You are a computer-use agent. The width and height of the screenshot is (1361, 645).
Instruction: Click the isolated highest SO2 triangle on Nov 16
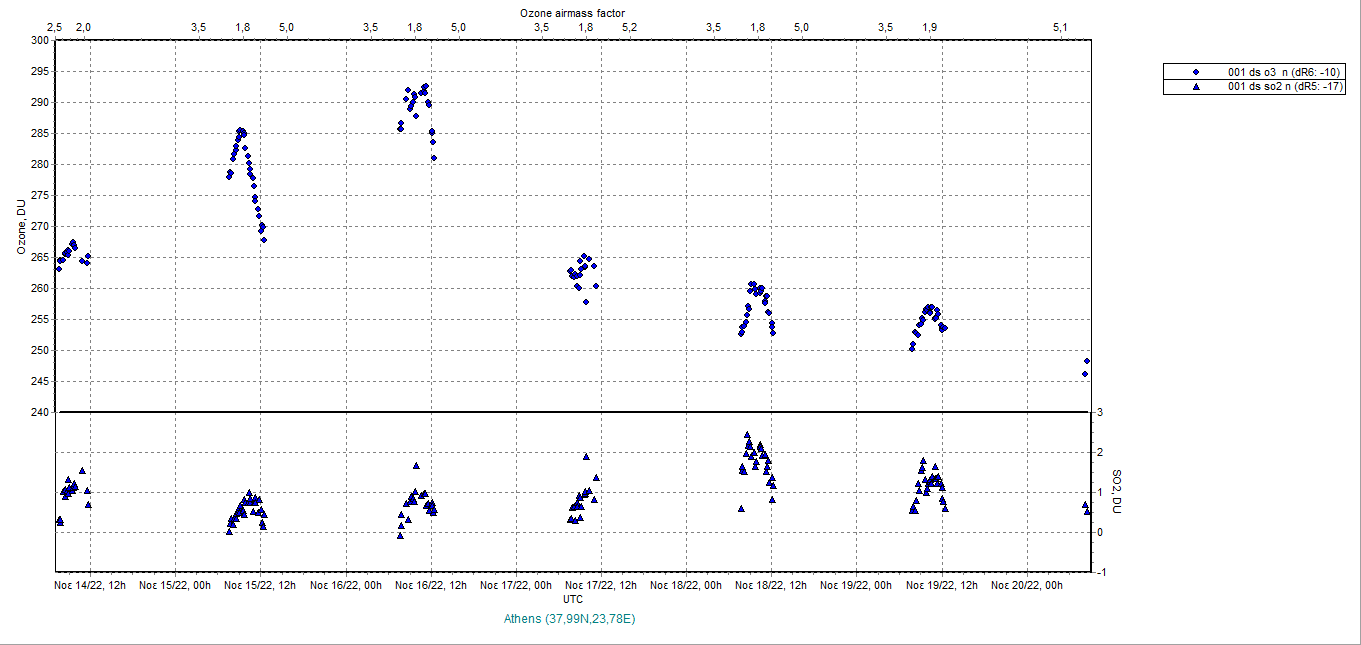416,466
